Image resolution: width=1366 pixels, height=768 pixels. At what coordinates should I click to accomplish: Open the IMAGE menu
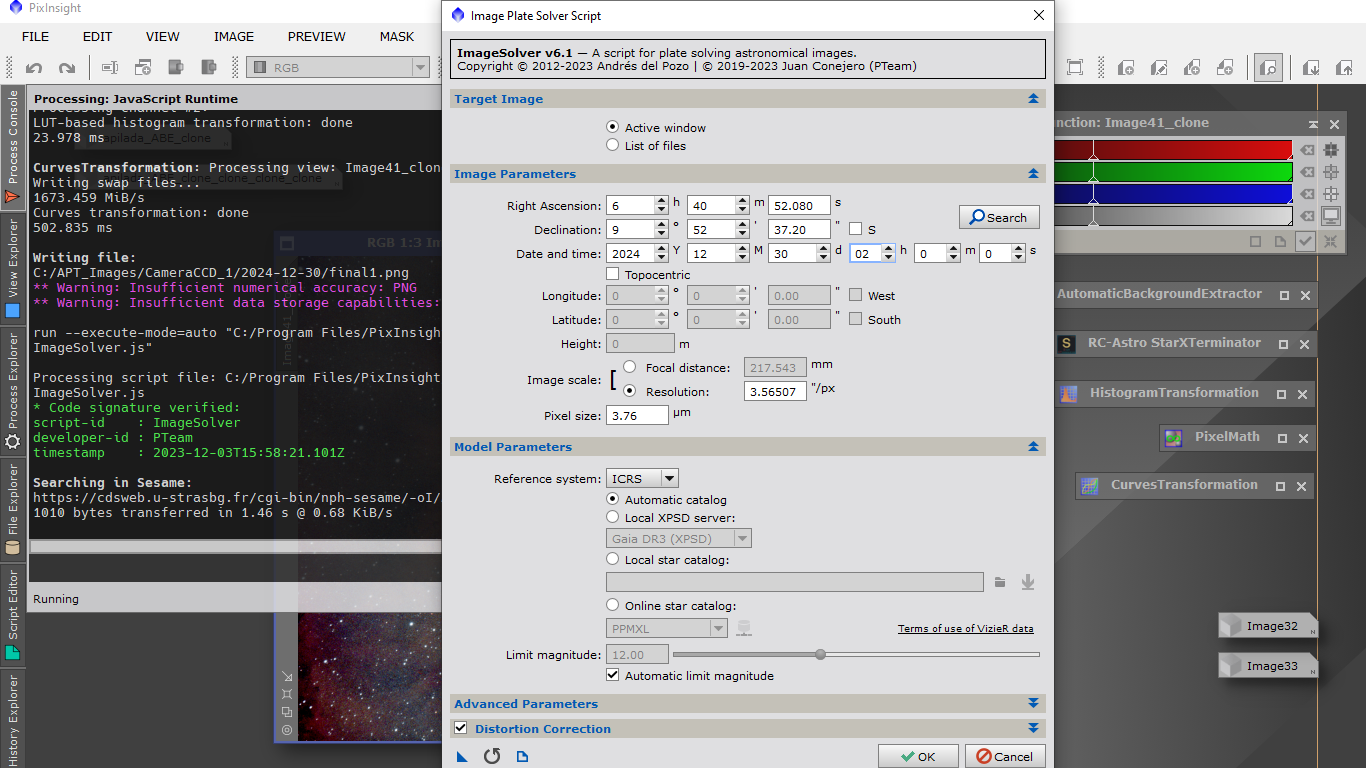point(234,36)
